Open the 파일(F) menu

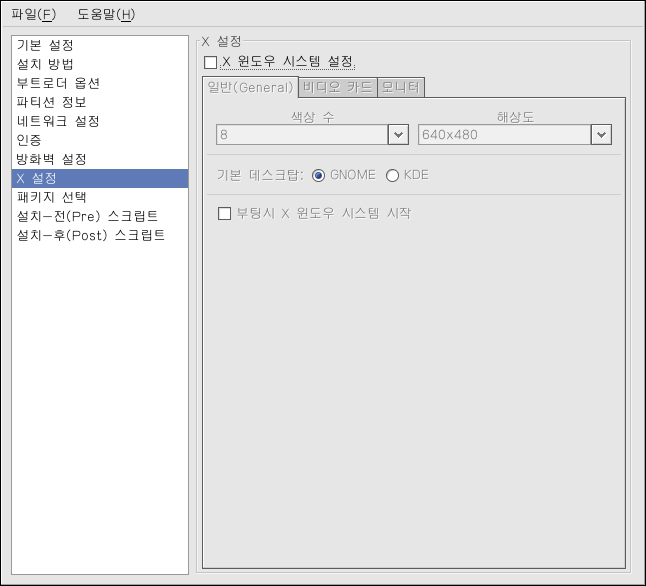[x=33, y=14]
